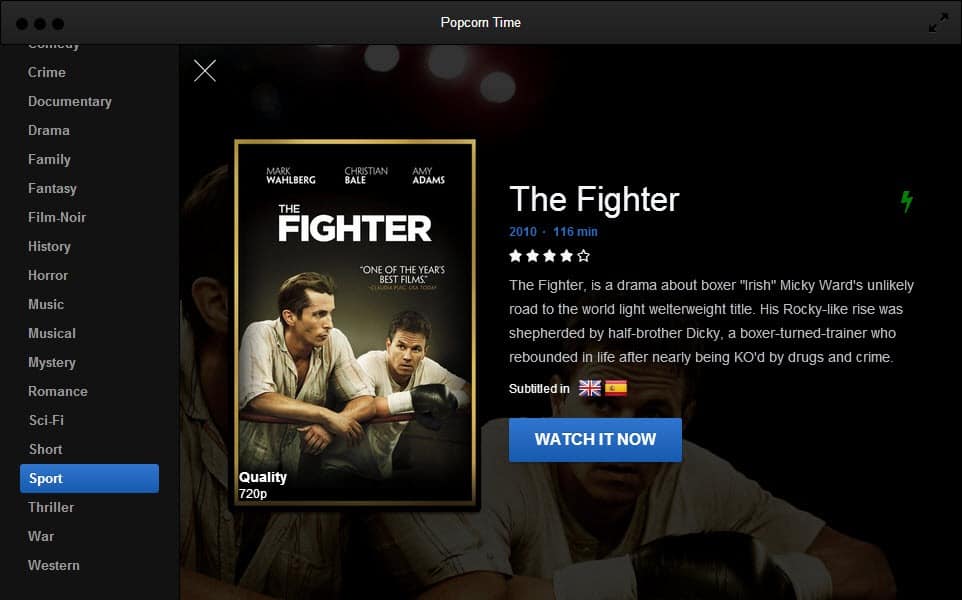Click The Fighter movie poster
Image resolution: width=962 pixels, height=600 pixels.
pyautogui.click(x=355, y=323)
